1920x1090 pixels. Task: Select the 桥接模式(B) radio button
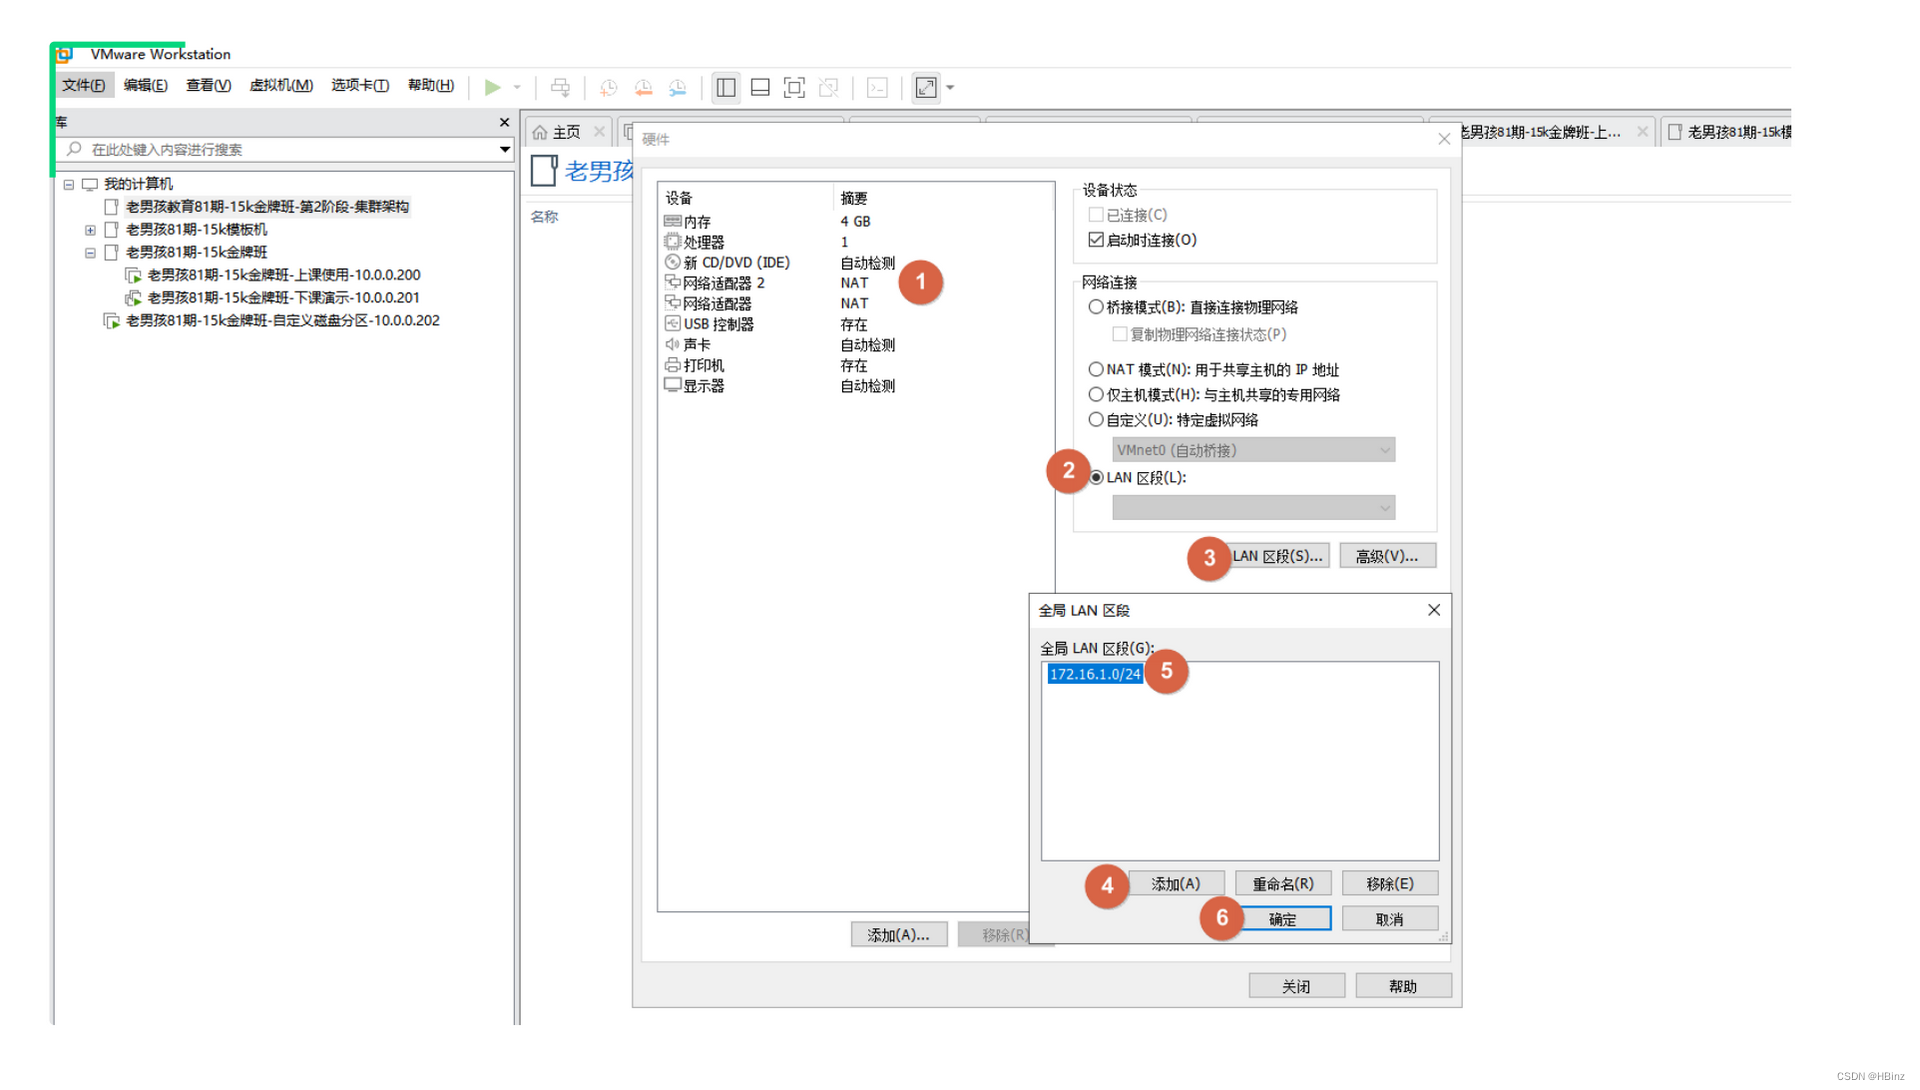click(1096, 307)
